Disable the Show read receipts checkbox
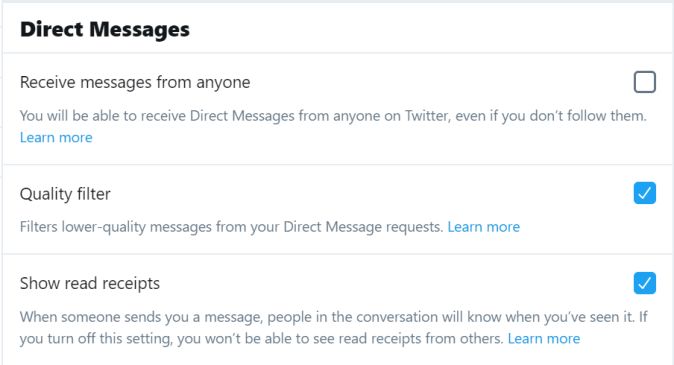The width and height of the screenshot is (674, 365). point(644,283)
